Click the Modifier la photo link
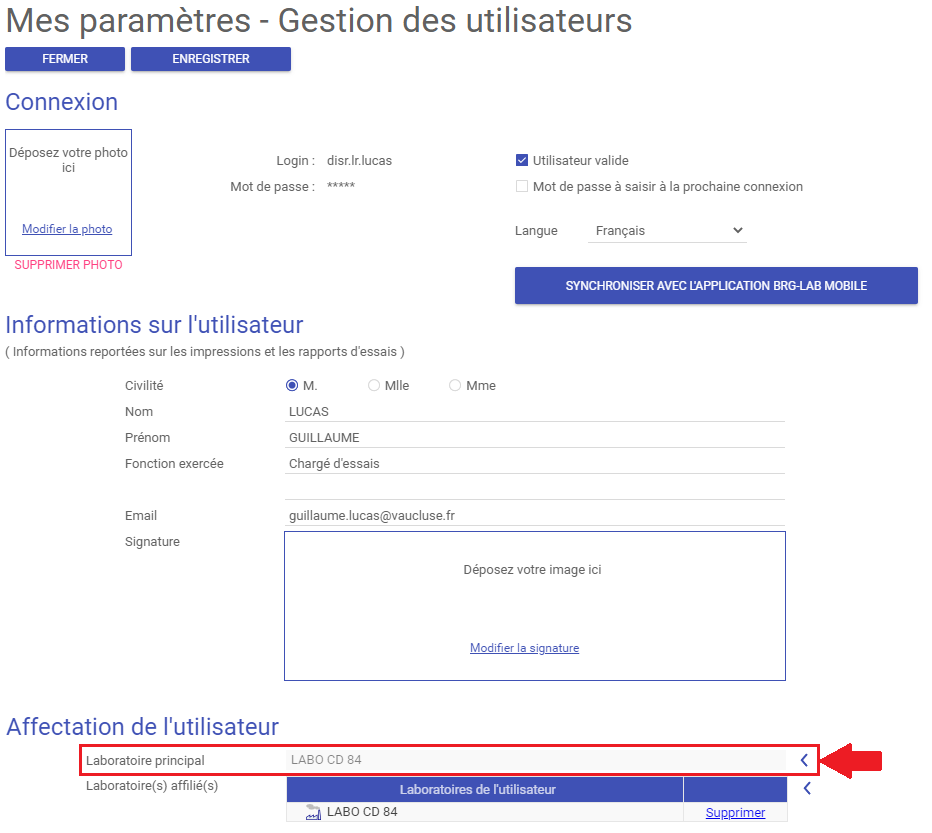932x833 pixels. tap(67, 229)
